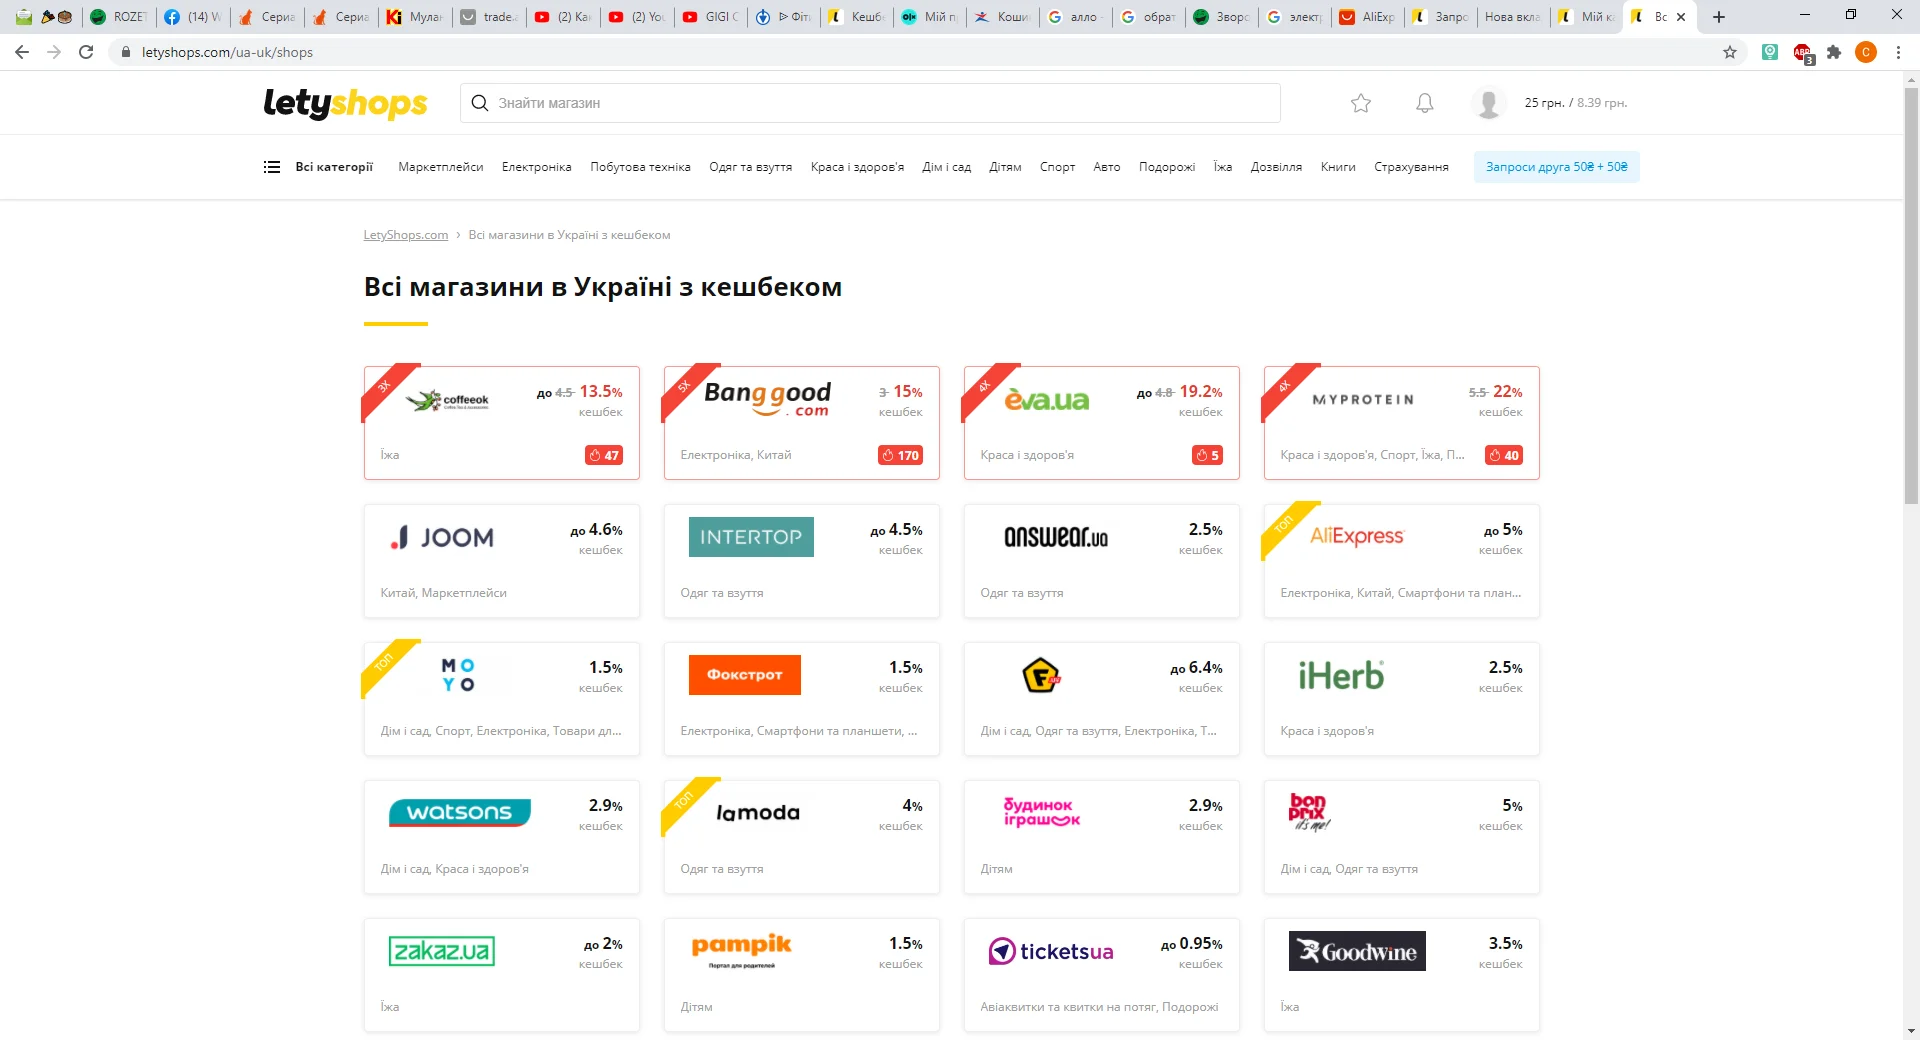Image resolution: width=1920 pixels, height=1040 pixels.
Task: Open the answear.ua store logo
Action: pos(1056,537)
